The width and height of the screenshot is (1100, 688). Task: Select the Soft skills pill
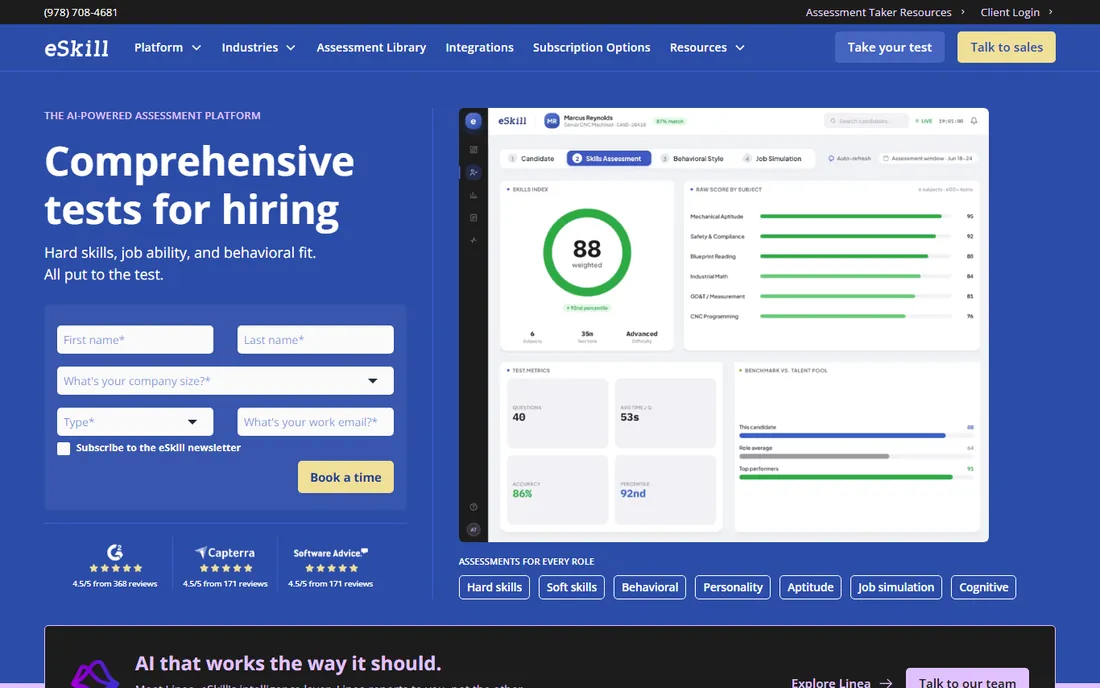(x=572, y=587)
